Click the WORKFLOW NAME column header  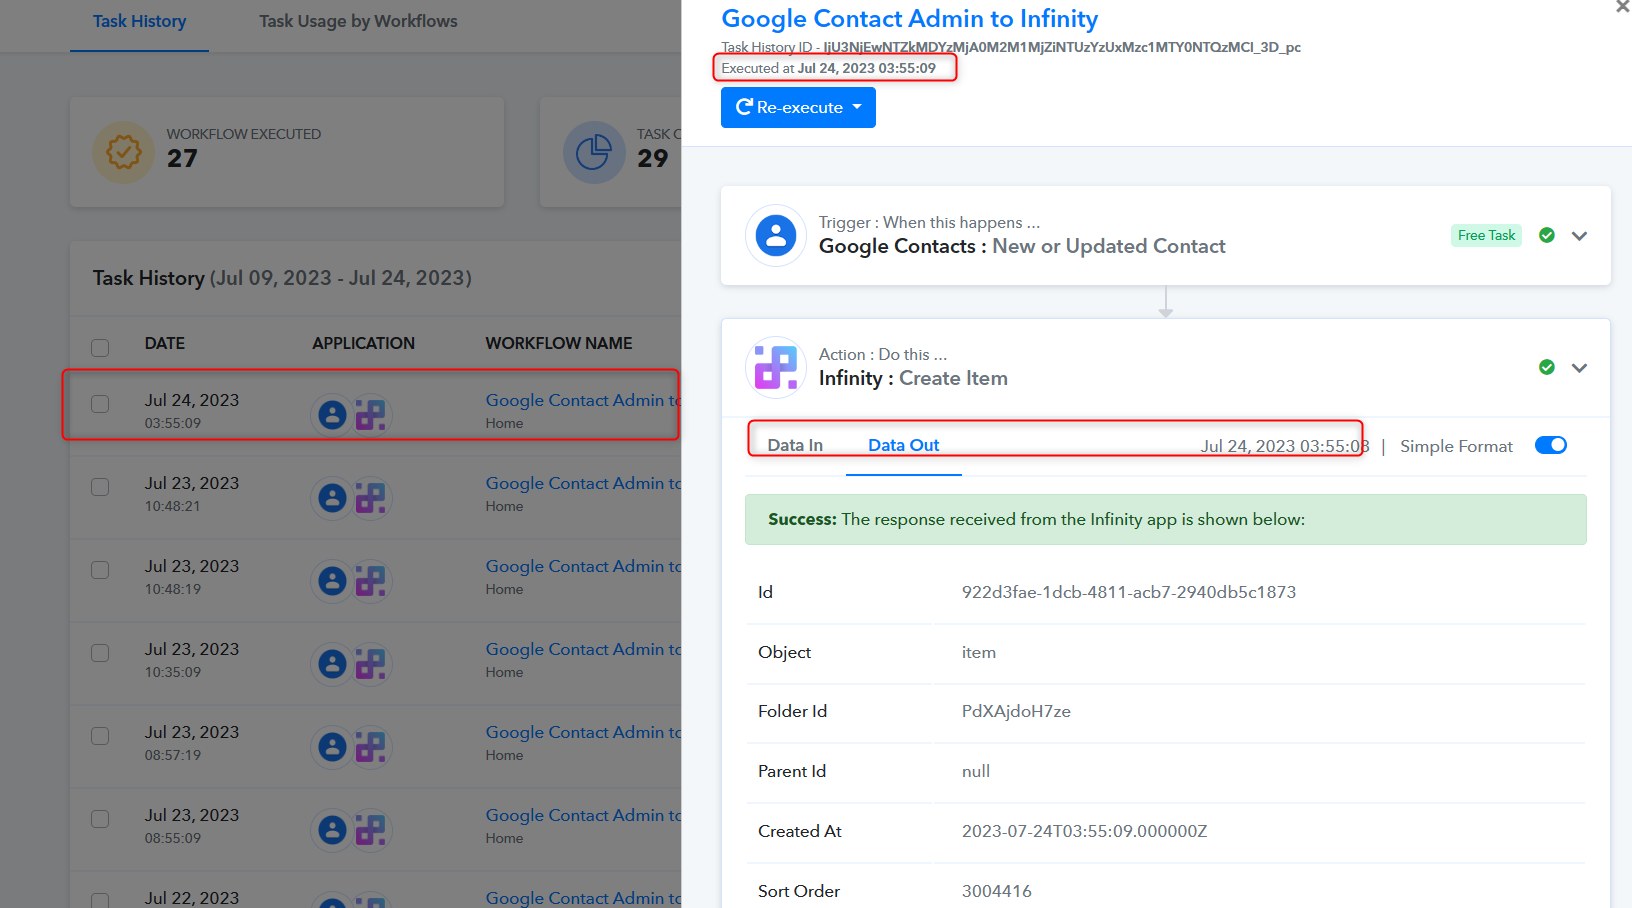(559, 343)
